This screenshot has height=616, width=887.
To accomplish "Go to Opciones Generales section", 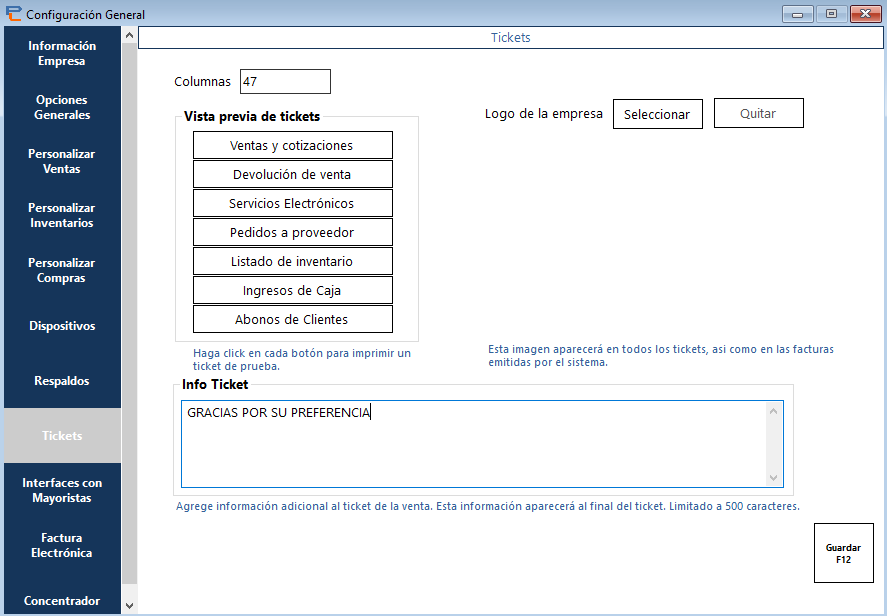I will [x=62, y=107].
